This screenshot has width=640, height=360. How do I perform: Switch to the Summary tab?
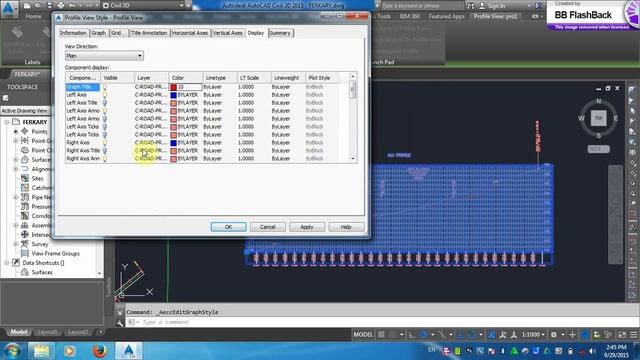tap(280, 33)
